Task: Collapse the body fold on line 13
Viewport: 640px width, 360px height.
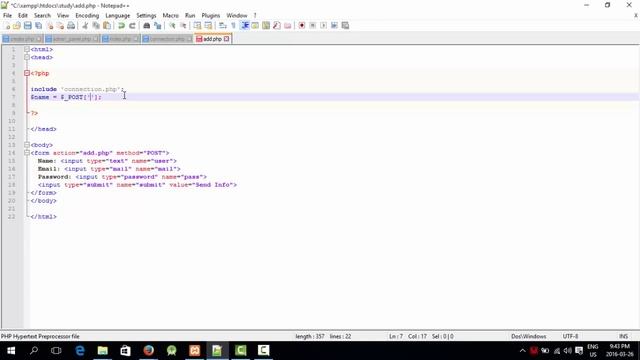Action: (x=27, y=145)
